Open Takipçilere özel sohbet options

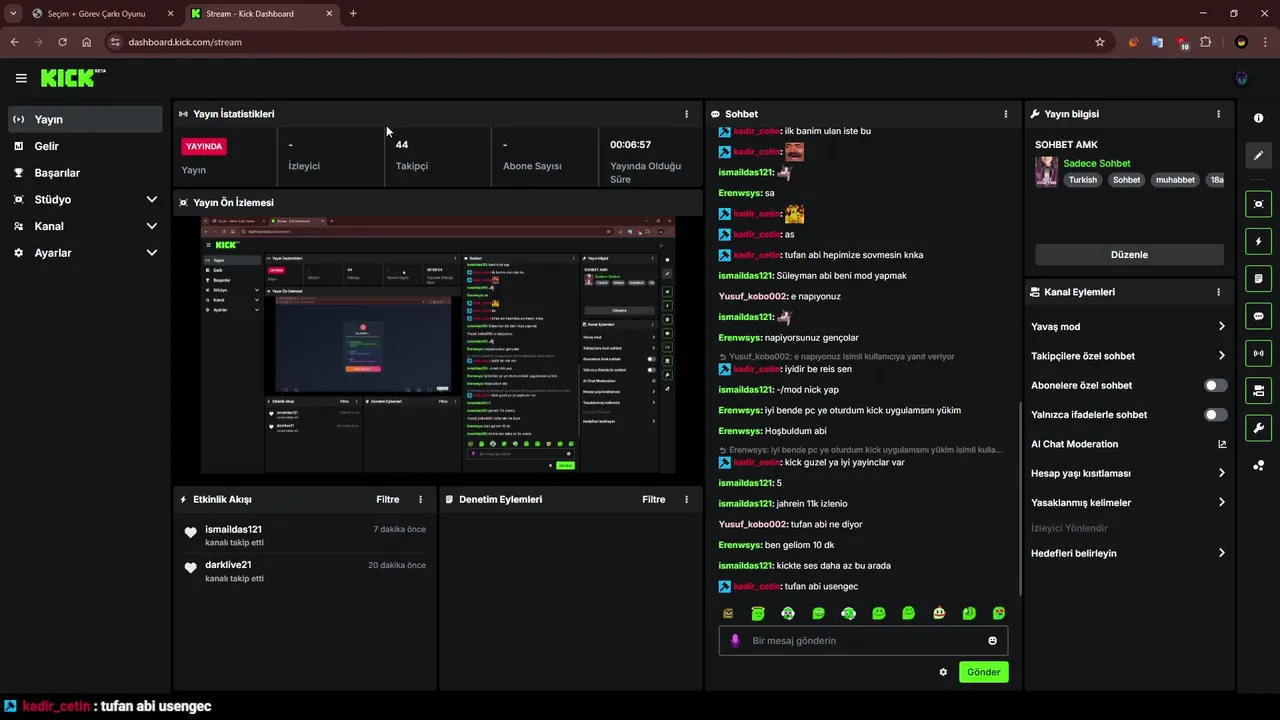click(1128, 356)
